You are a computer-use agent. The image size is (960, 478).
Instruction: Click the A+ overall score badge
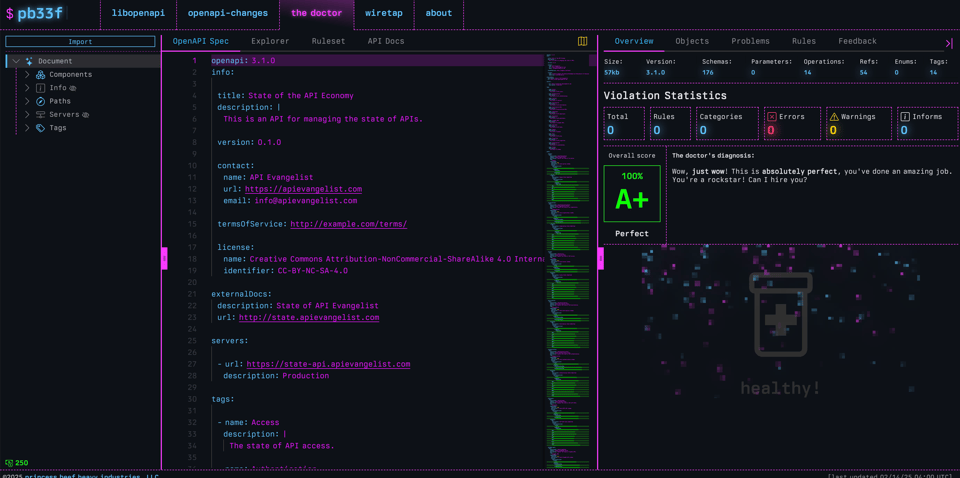pos(632,194)
